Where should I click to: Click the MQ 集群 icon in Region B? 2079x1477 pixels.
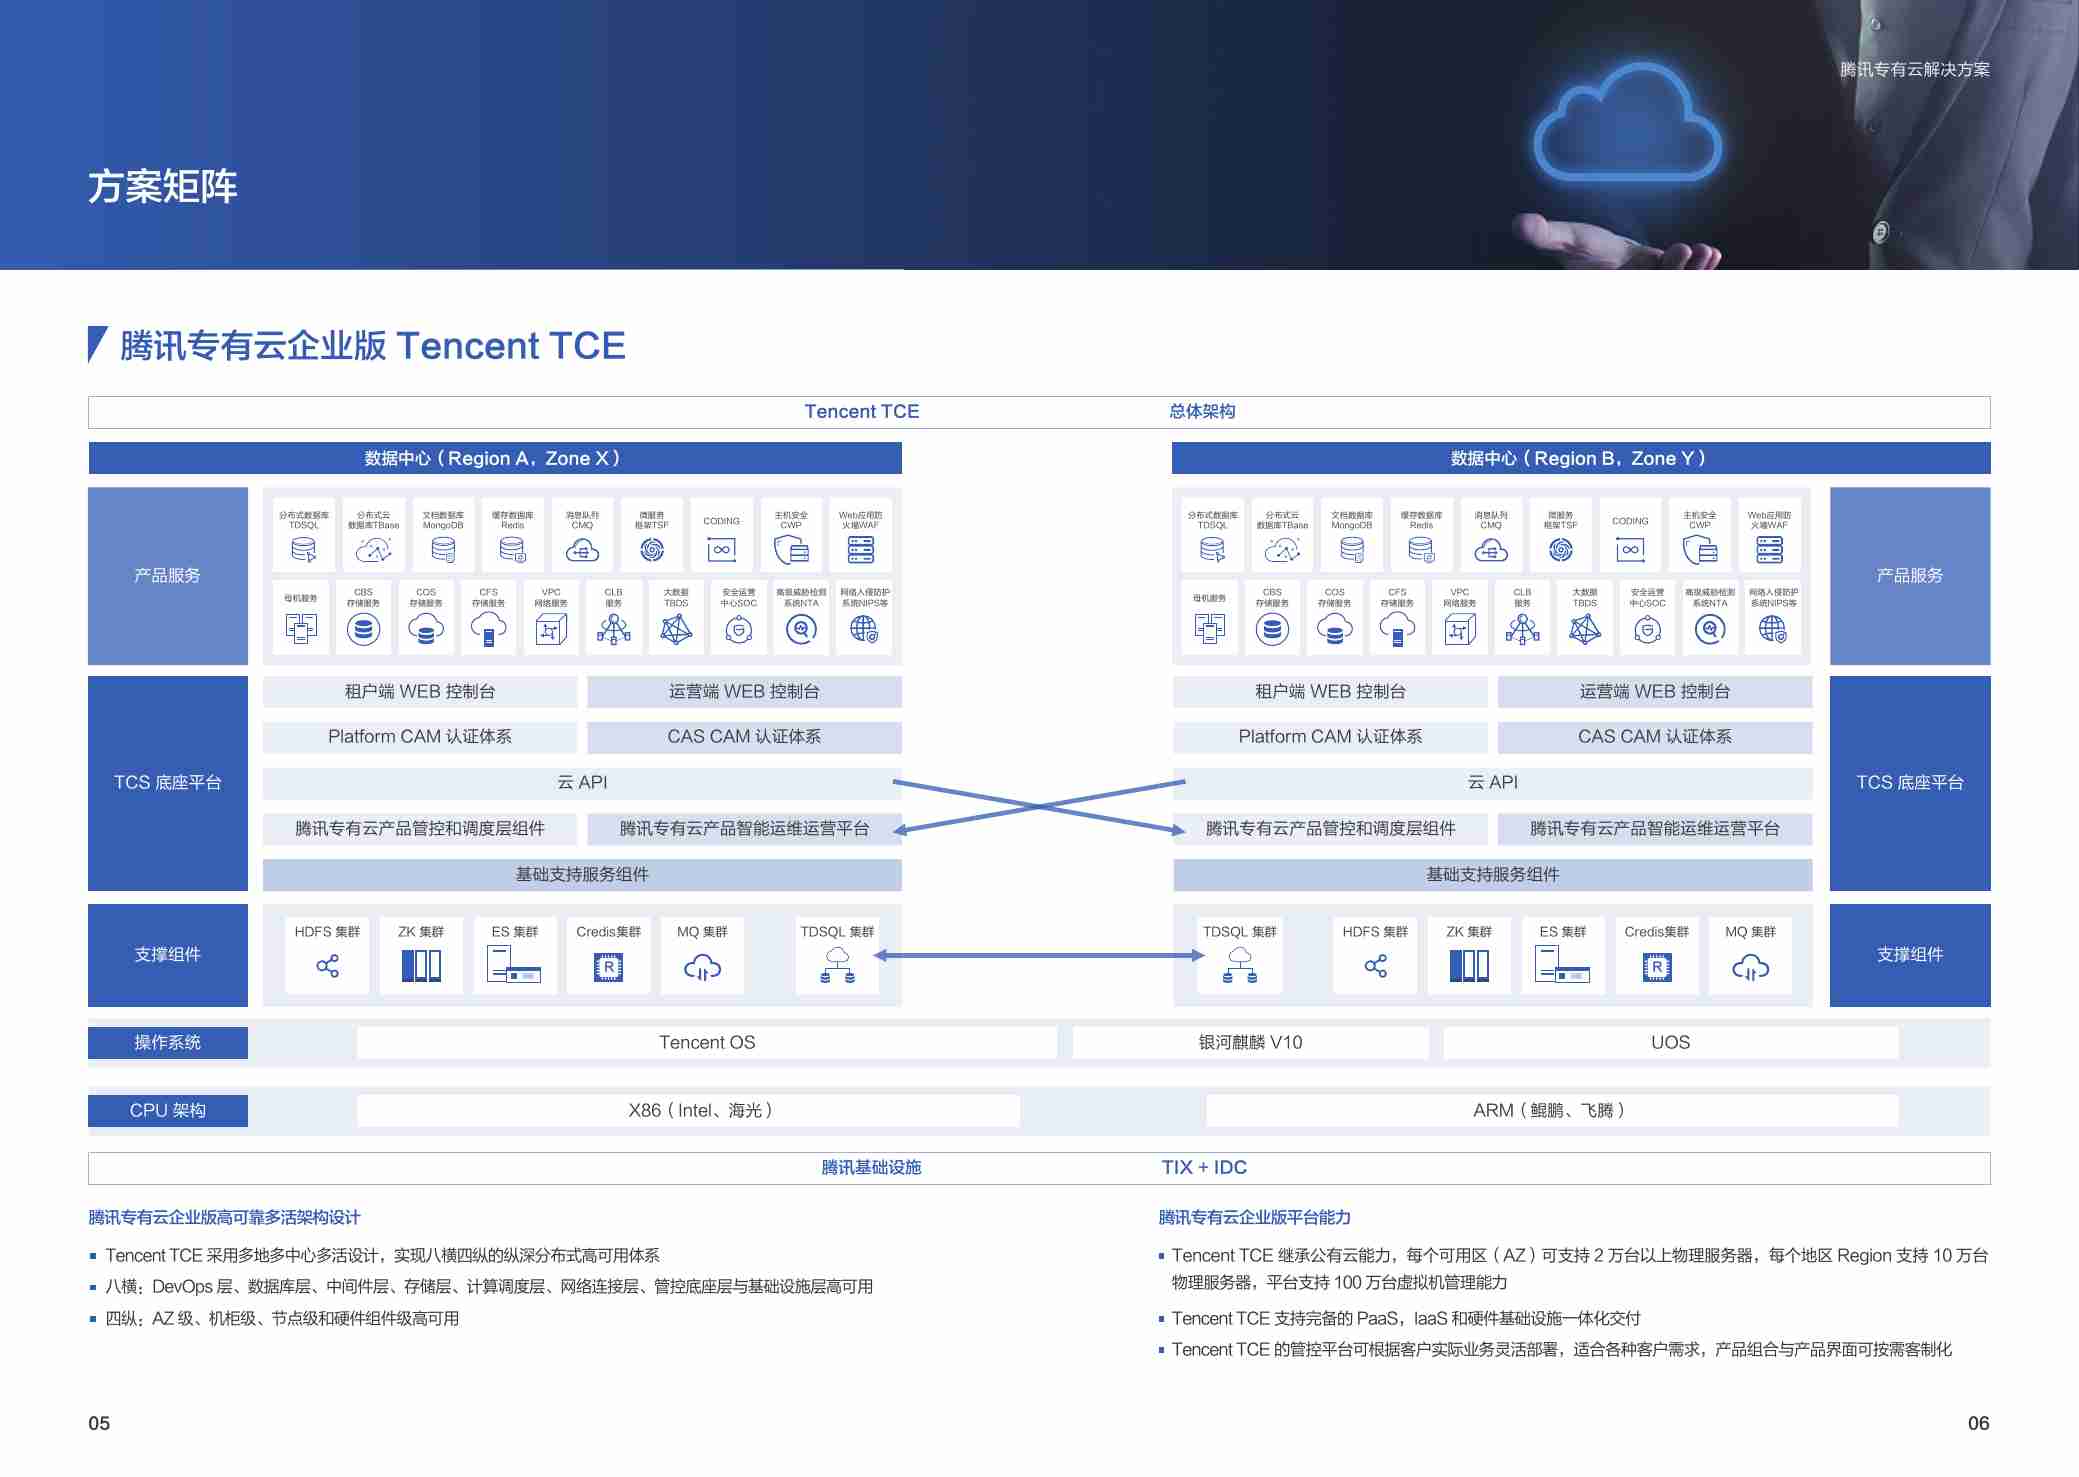1750,967
